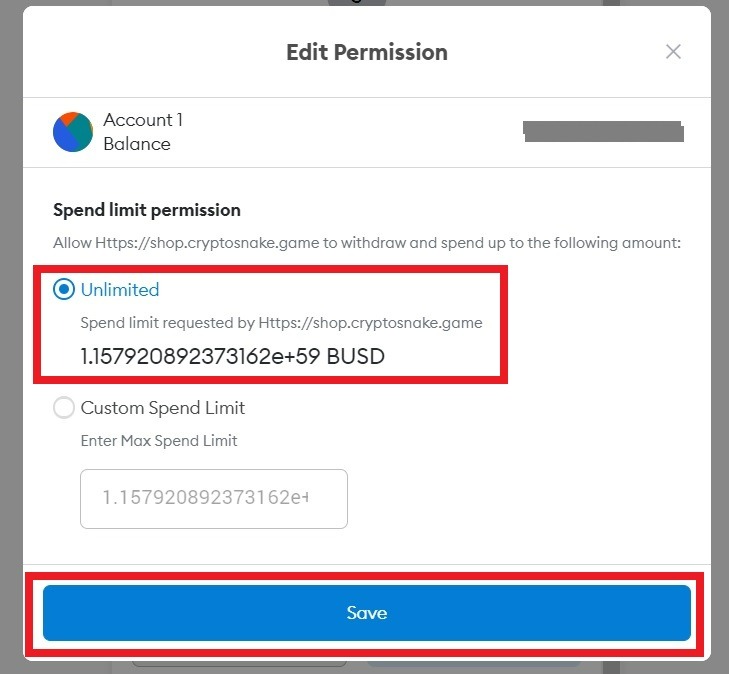Click the dark tab peeking above the dialog
This screenshot has height=674, width=729.
[x=356, y=3]
